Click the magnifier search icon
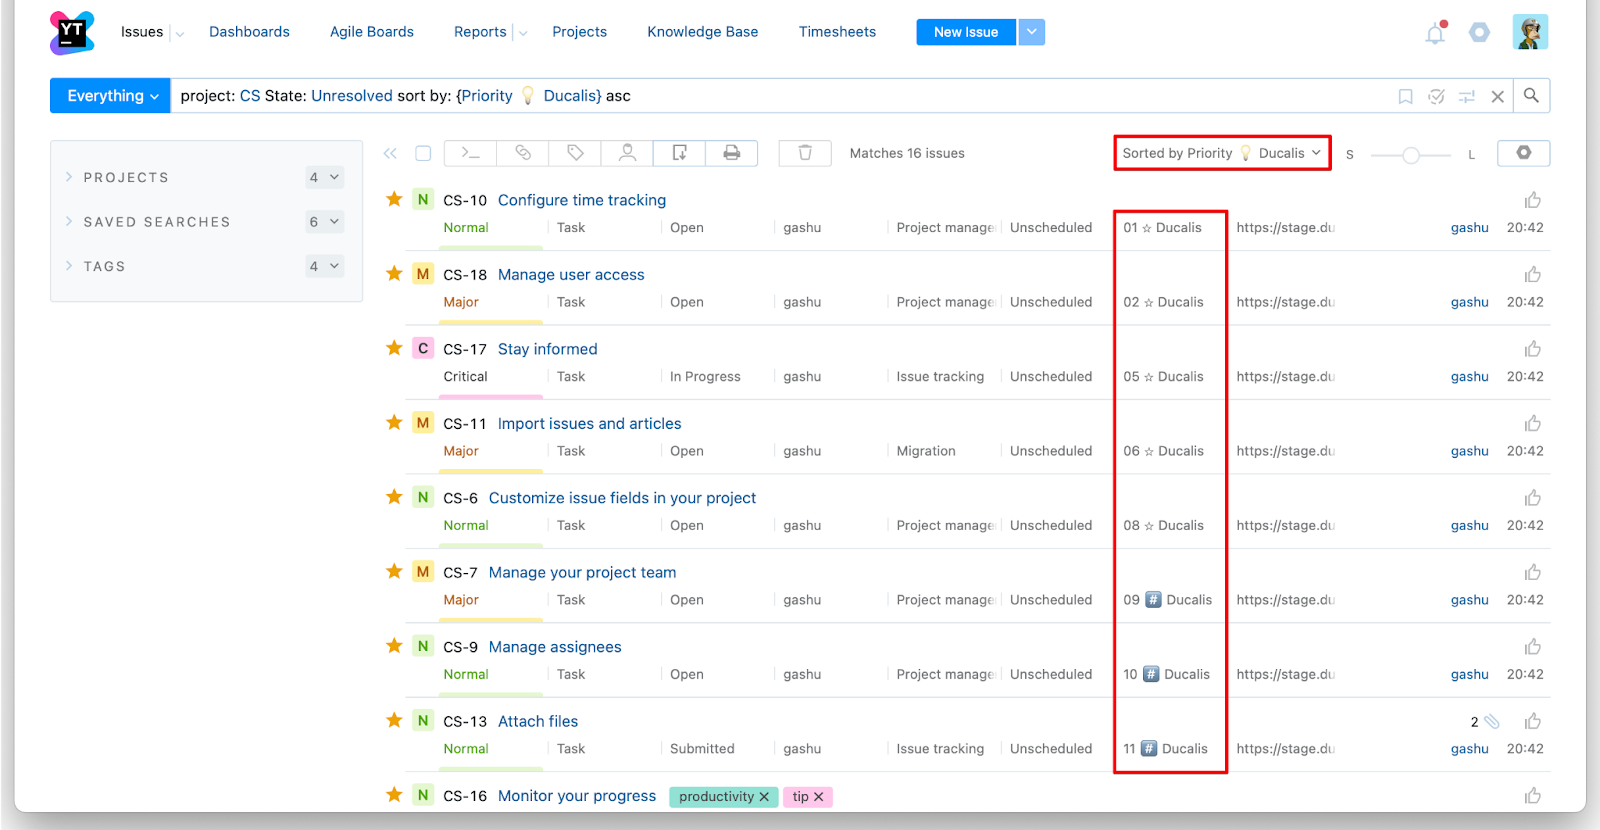1600x830 pixels. click(x=1531, y=96)
